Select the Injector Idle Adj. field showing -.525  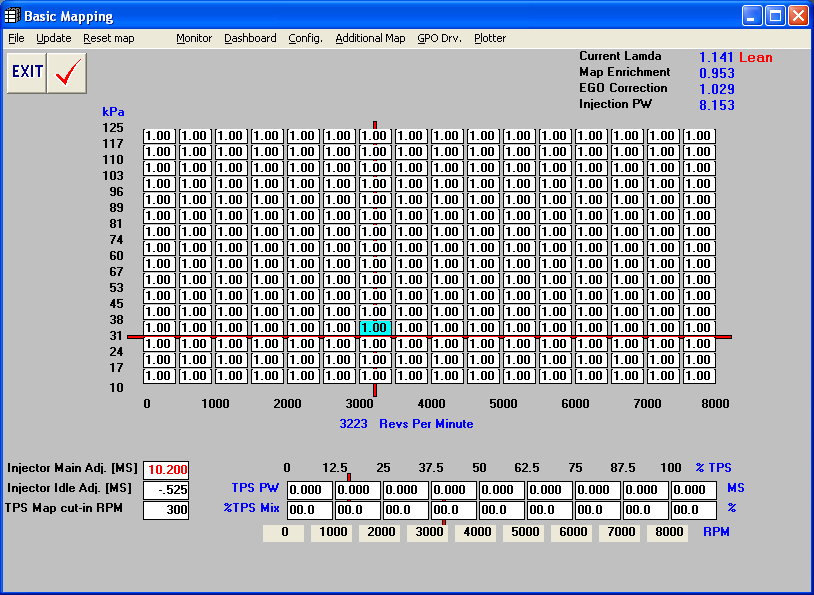[166, 490]
